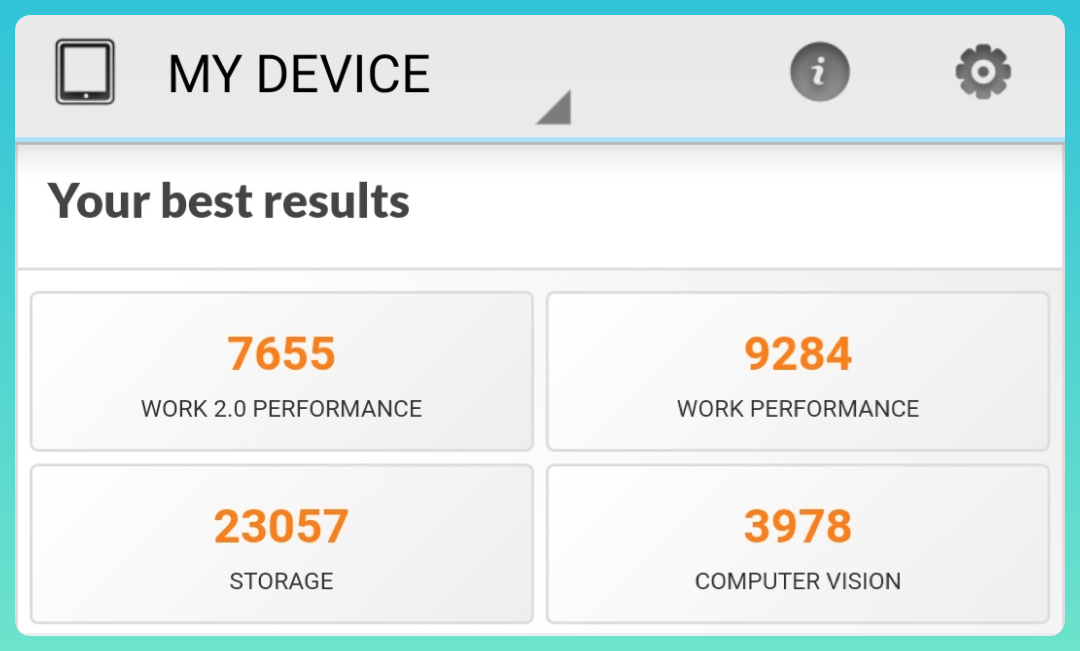This screenshot has width=1080, height=651.
Task: Open the info panel via the i icon
Action: (819, 71)
